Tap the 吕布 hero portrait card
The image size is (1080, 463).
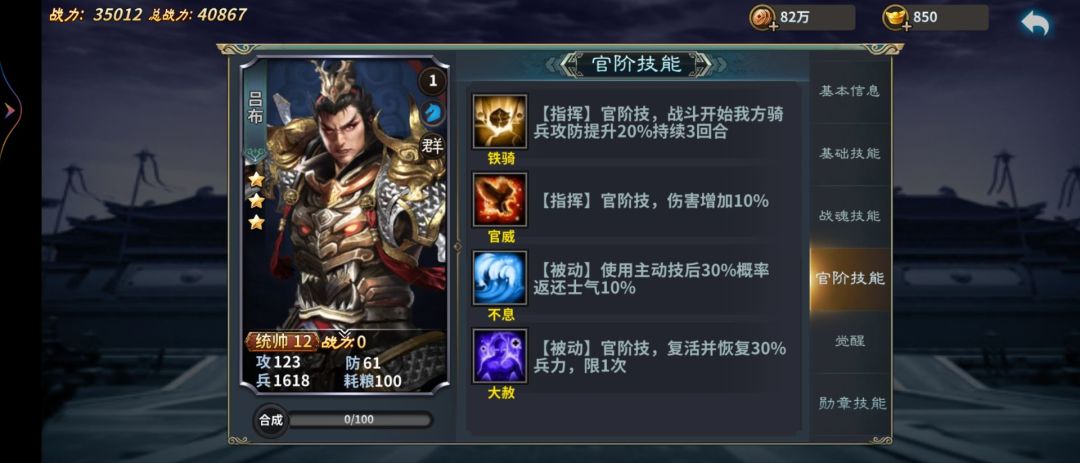[x=344, y=225]
